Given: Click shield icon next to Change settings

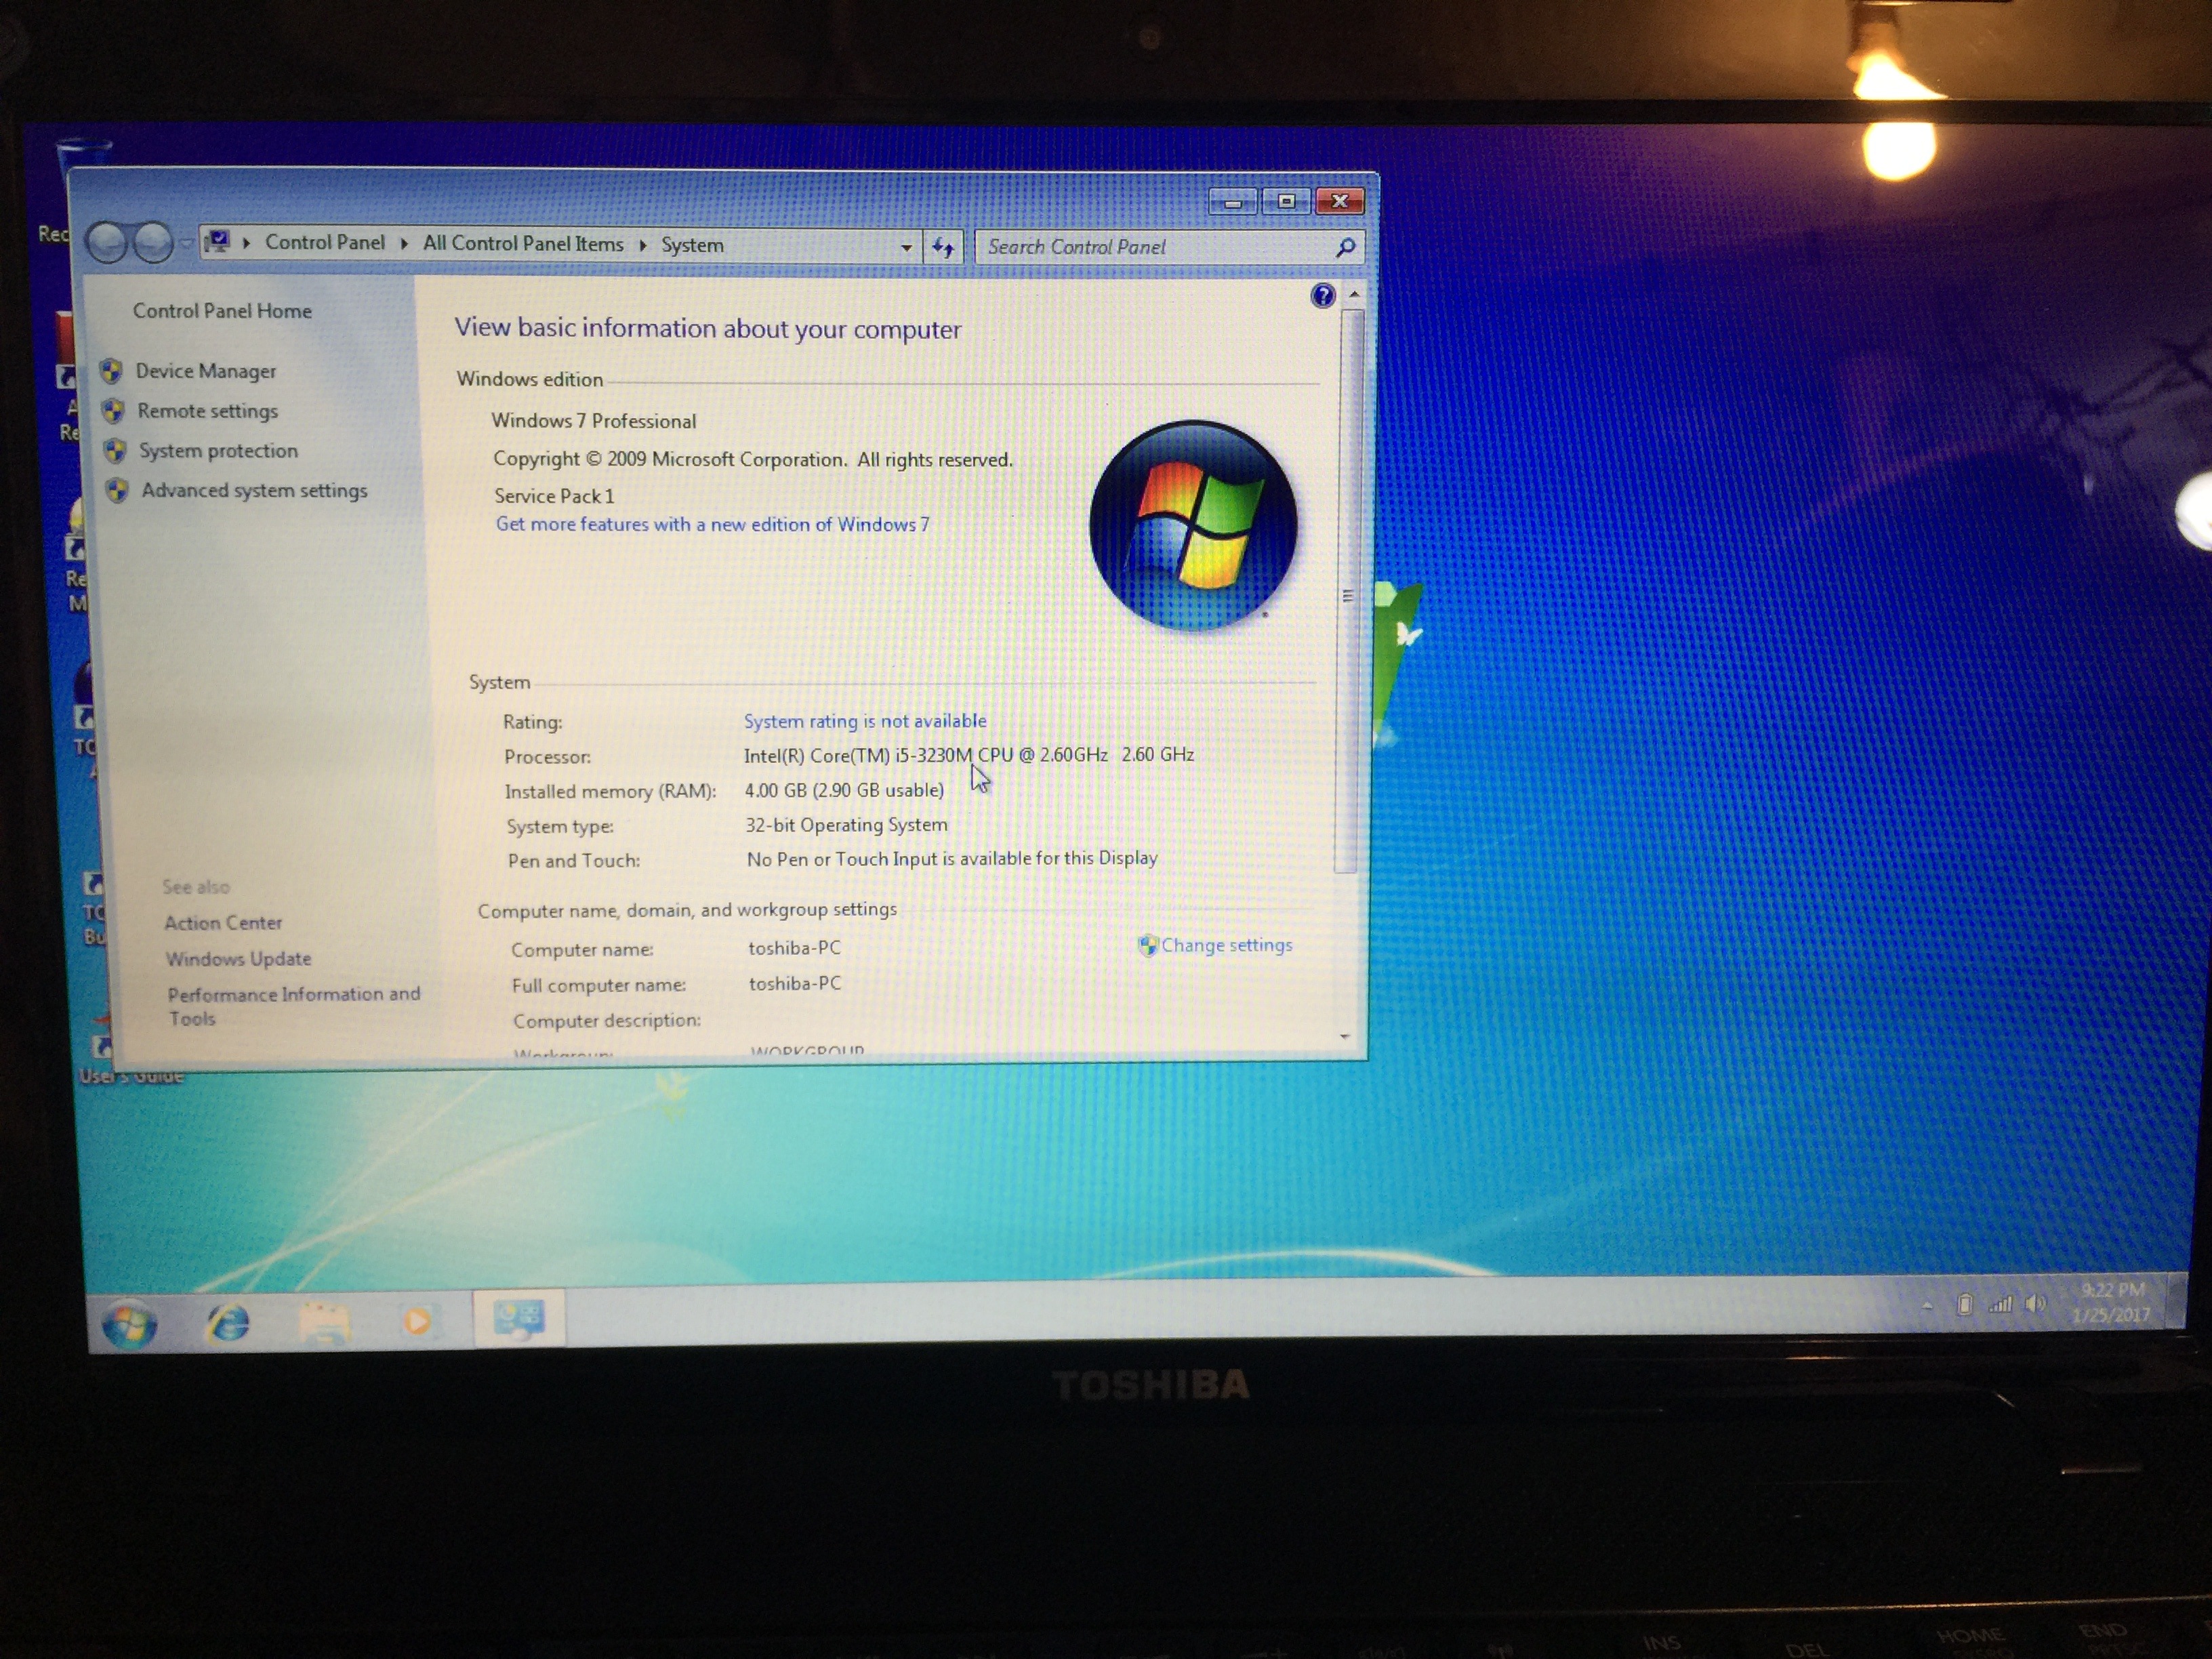Looking at the screenshot, I should pos(1148,945).
